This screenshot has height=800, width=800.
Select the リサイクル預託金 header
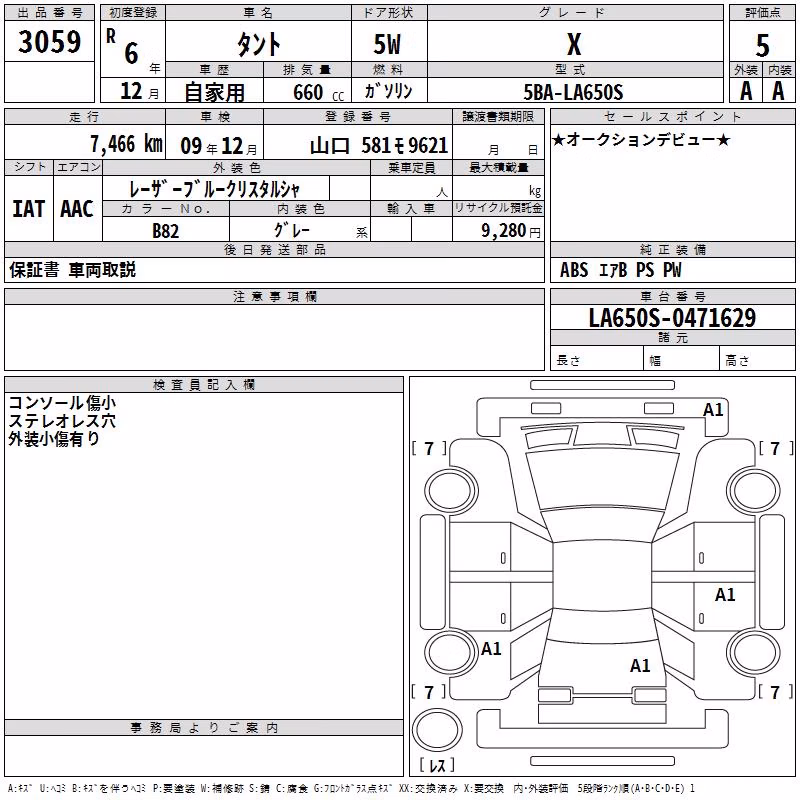tap(498, 208)
